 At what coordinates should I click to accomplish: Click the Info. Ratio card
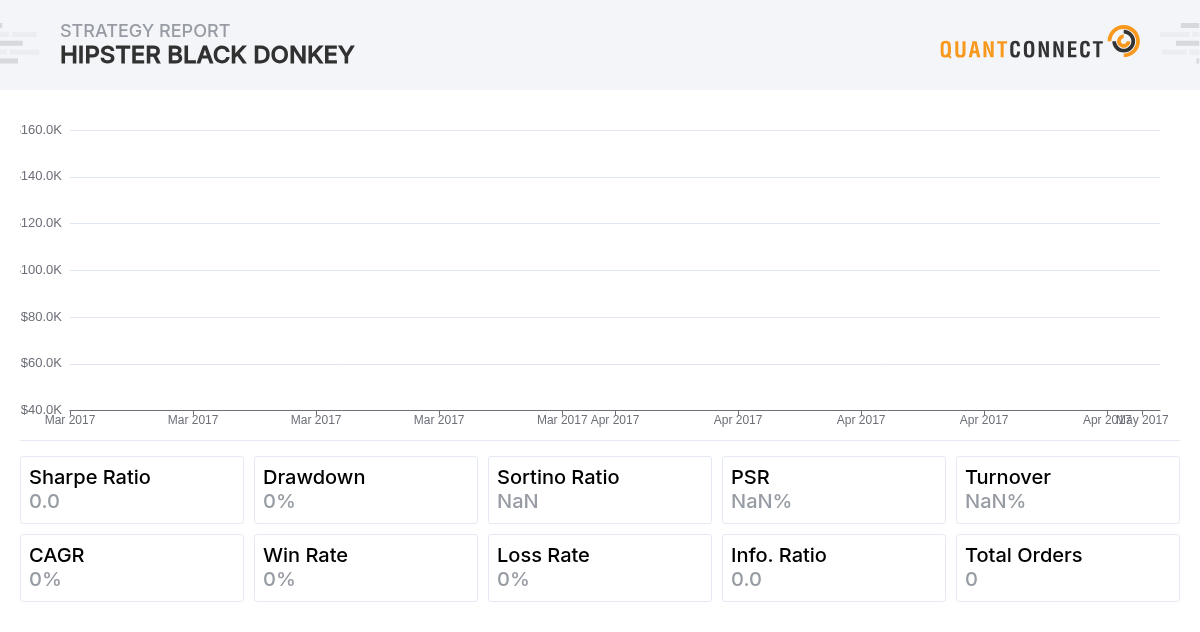click(834, 568)
